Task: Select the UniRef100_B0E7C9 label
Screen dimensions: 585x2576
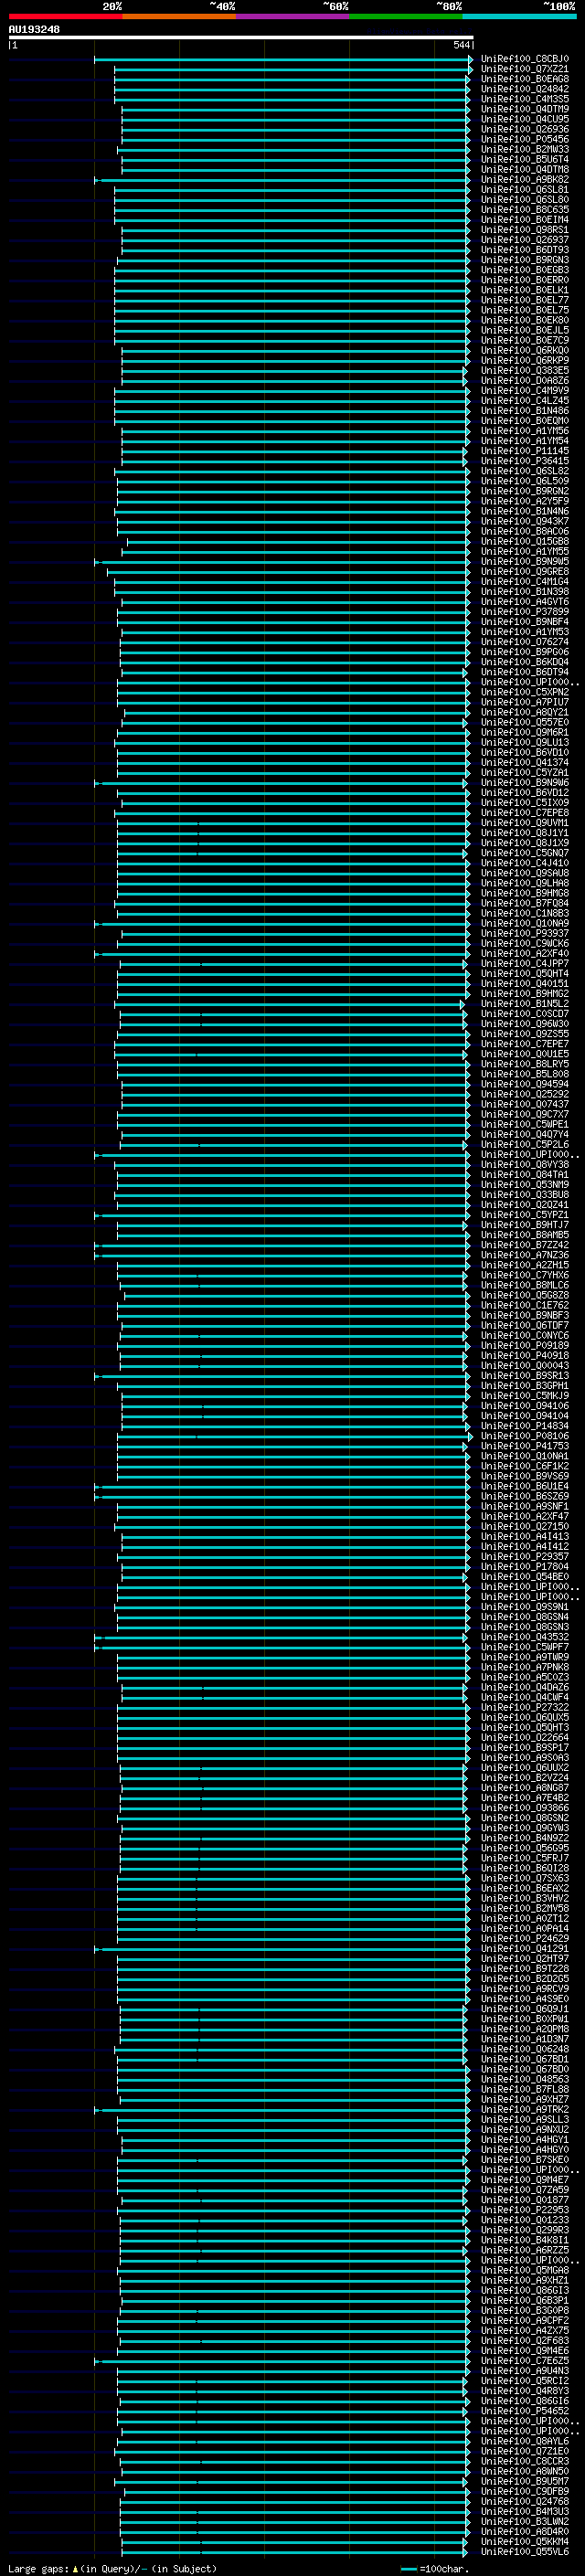Action: 524,340
